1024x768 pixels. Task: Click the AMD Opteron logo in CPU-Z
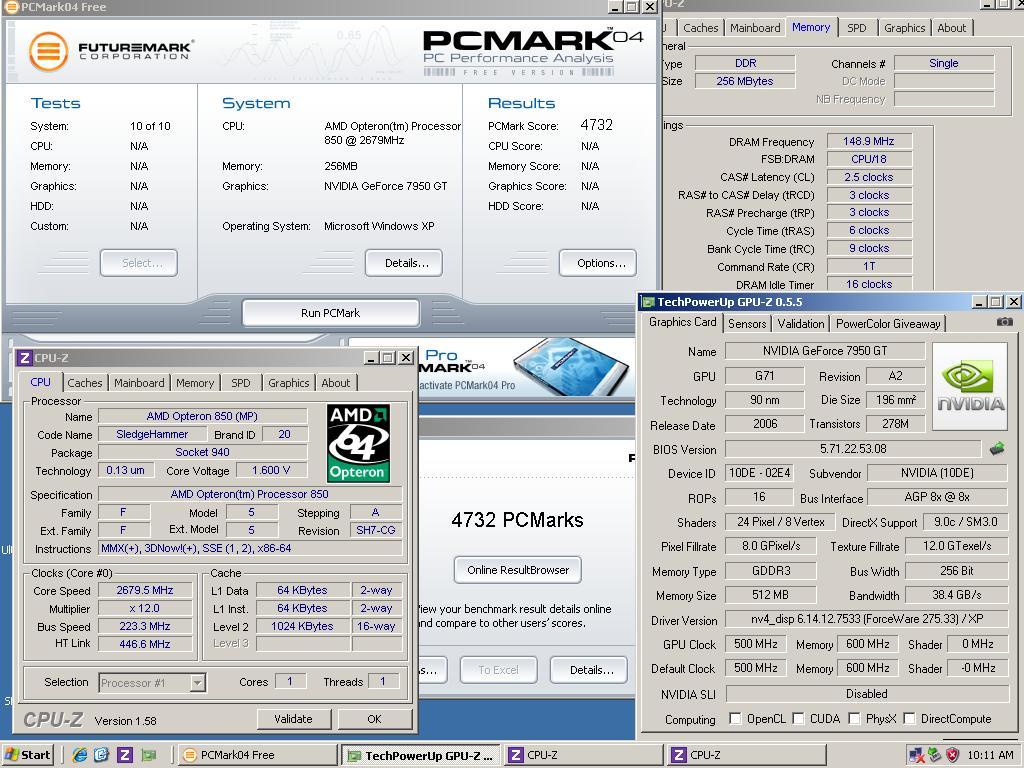click(358, 443)
